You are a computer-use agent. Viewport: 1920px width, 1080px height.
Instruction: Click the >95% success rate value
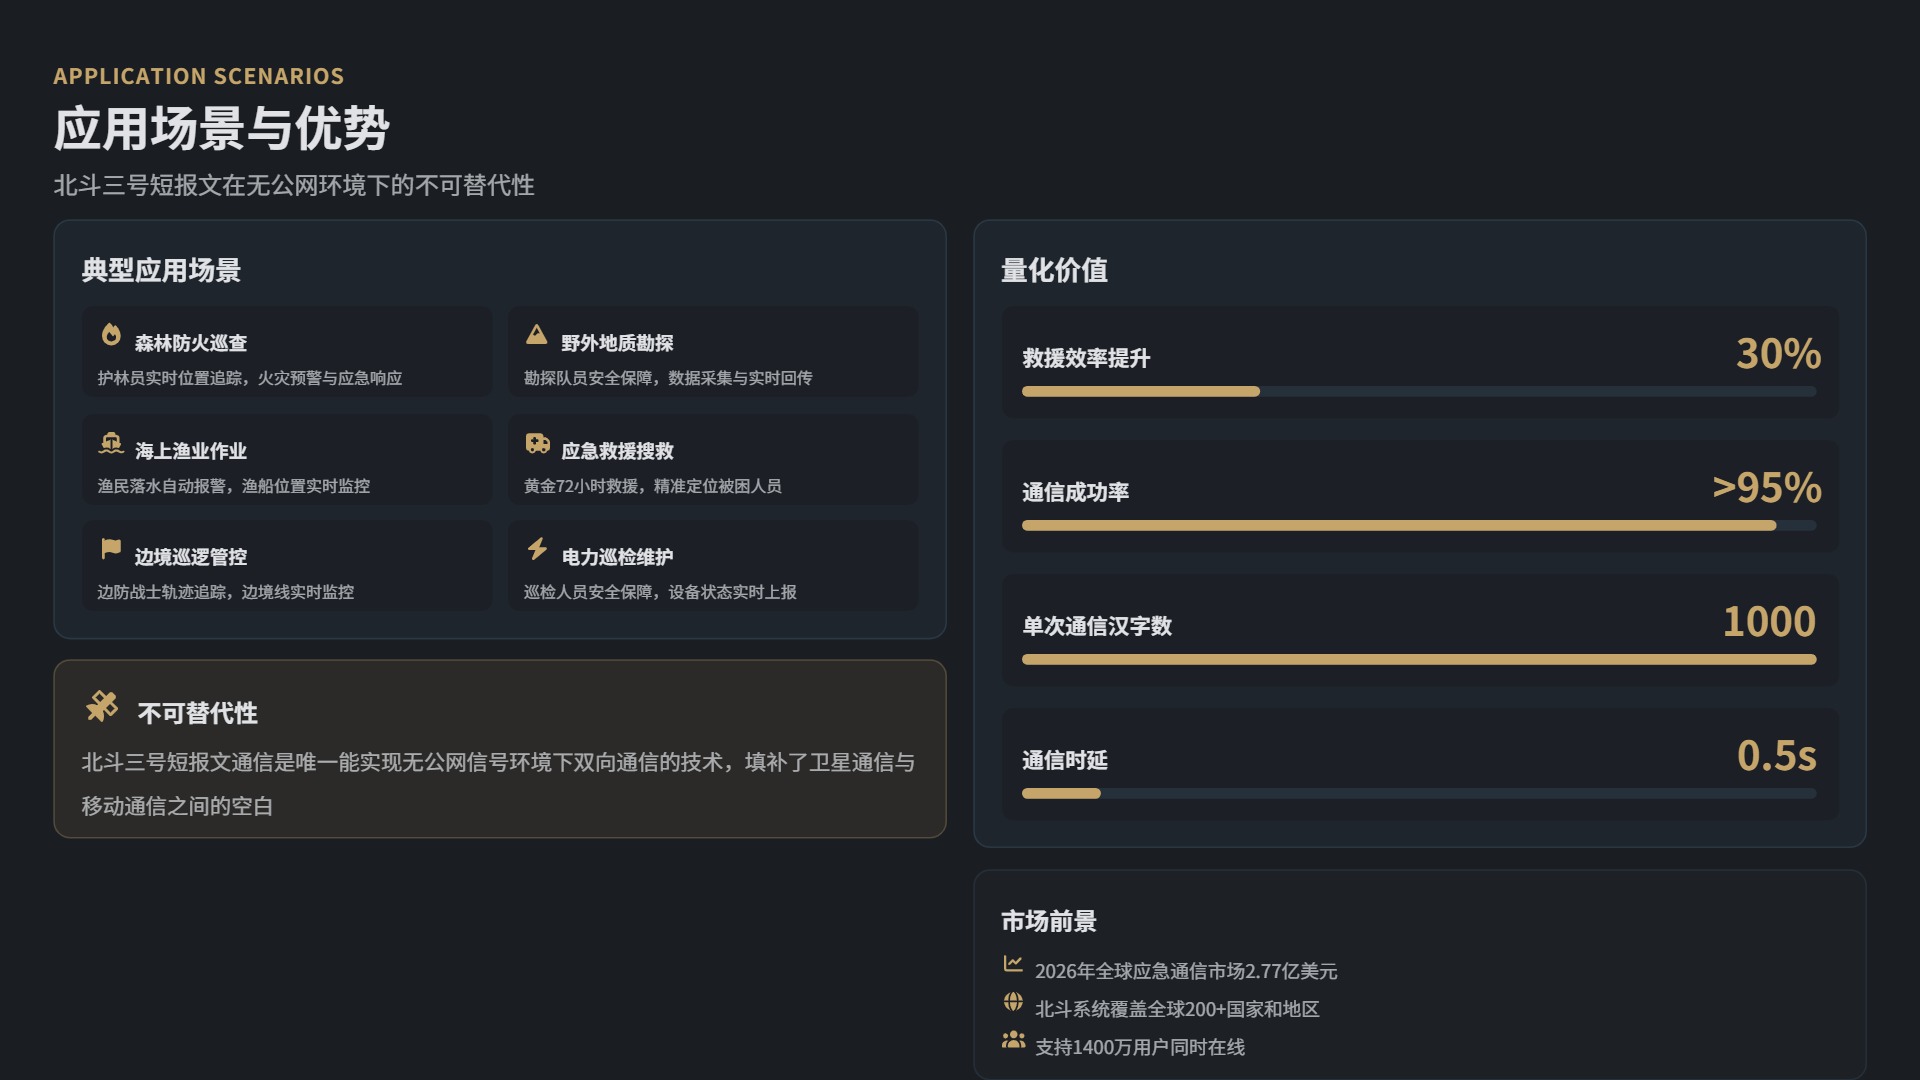tap(1766, 488)
